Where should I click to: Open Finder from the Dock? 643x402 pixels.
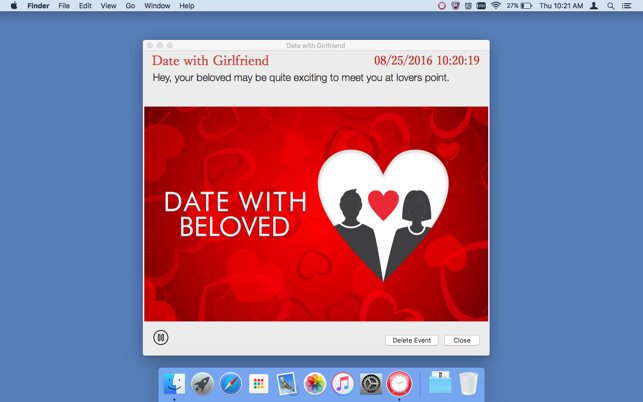[174, 384]
